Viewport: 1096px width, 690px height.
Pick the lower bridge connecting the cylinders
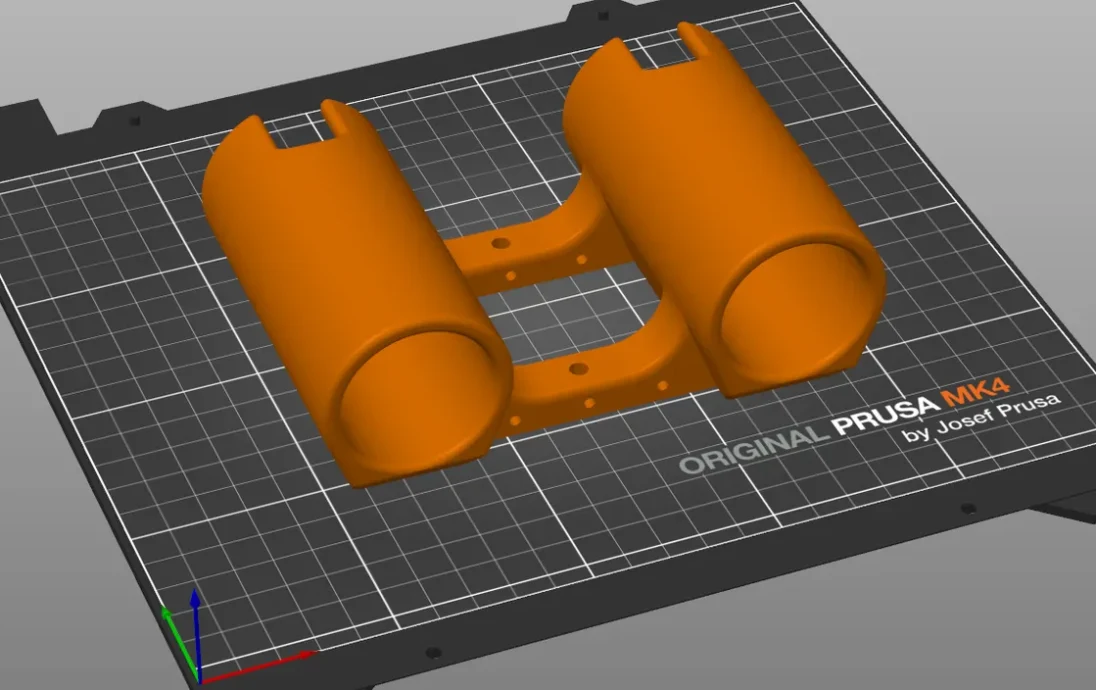click(x=590, y=385)
